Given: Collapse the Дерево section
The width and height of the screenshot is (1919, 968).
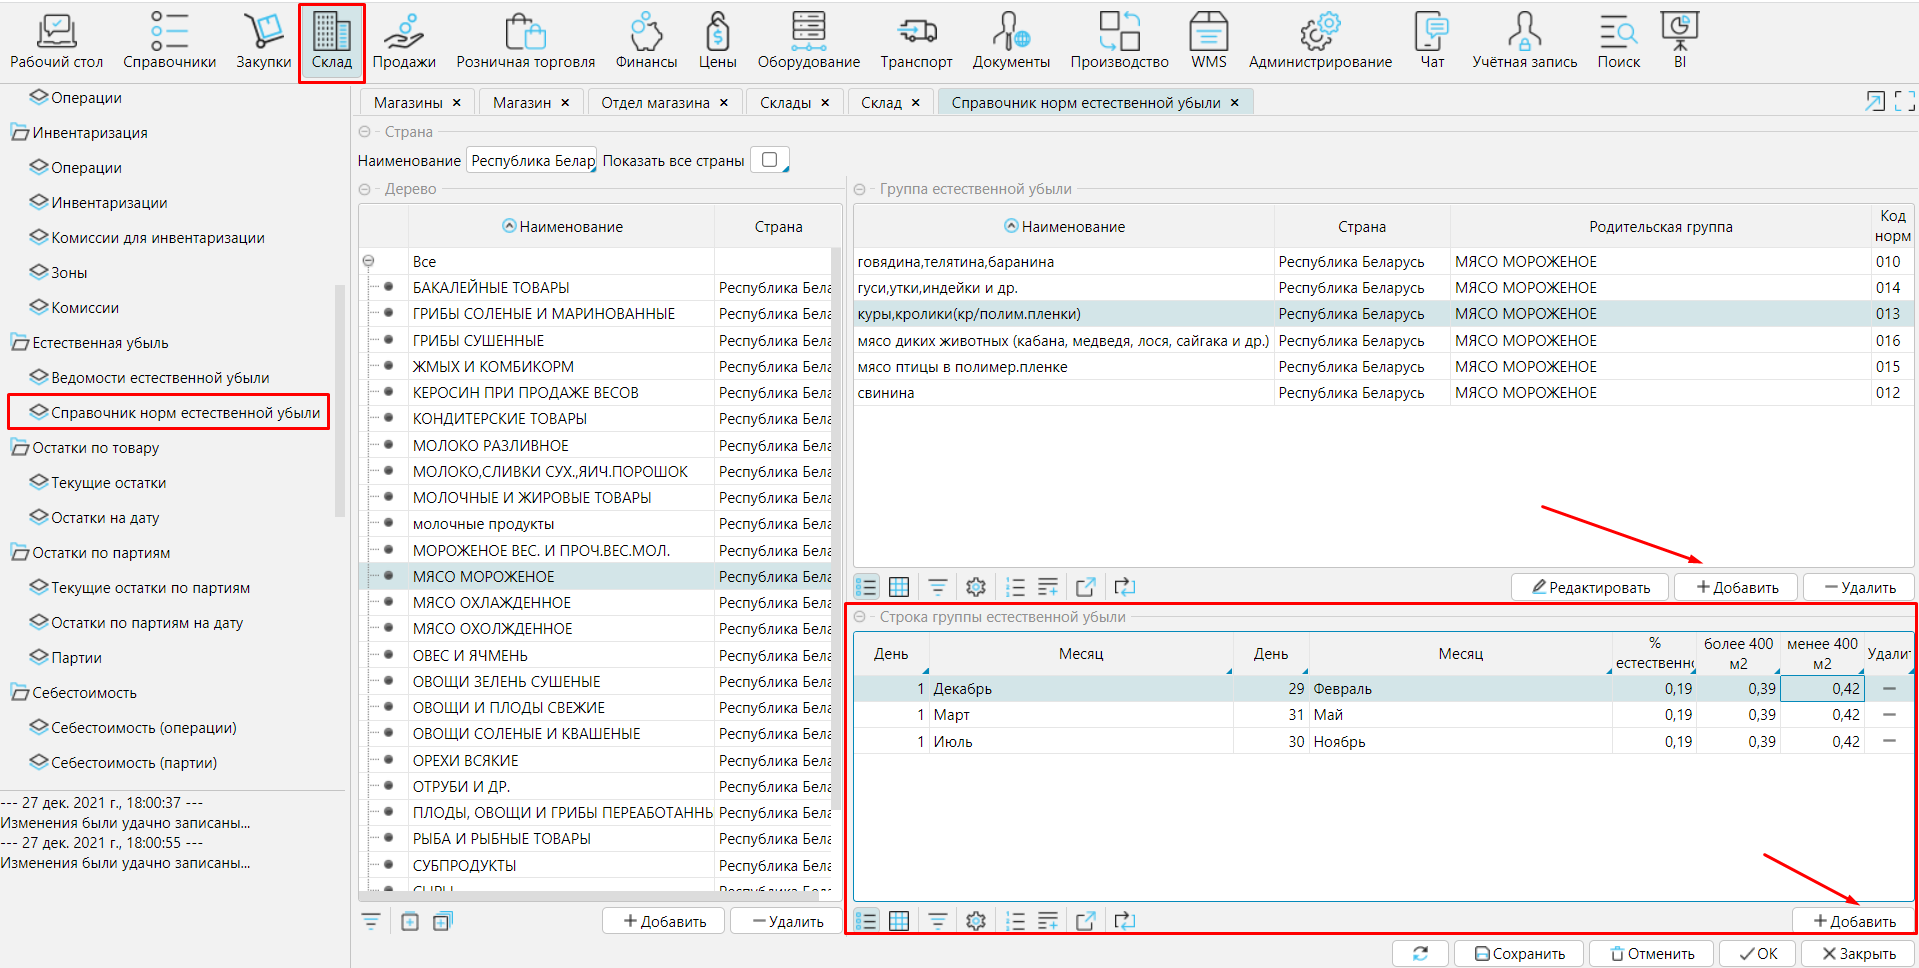Looking at the screenshot, I should tap(365, 189).
